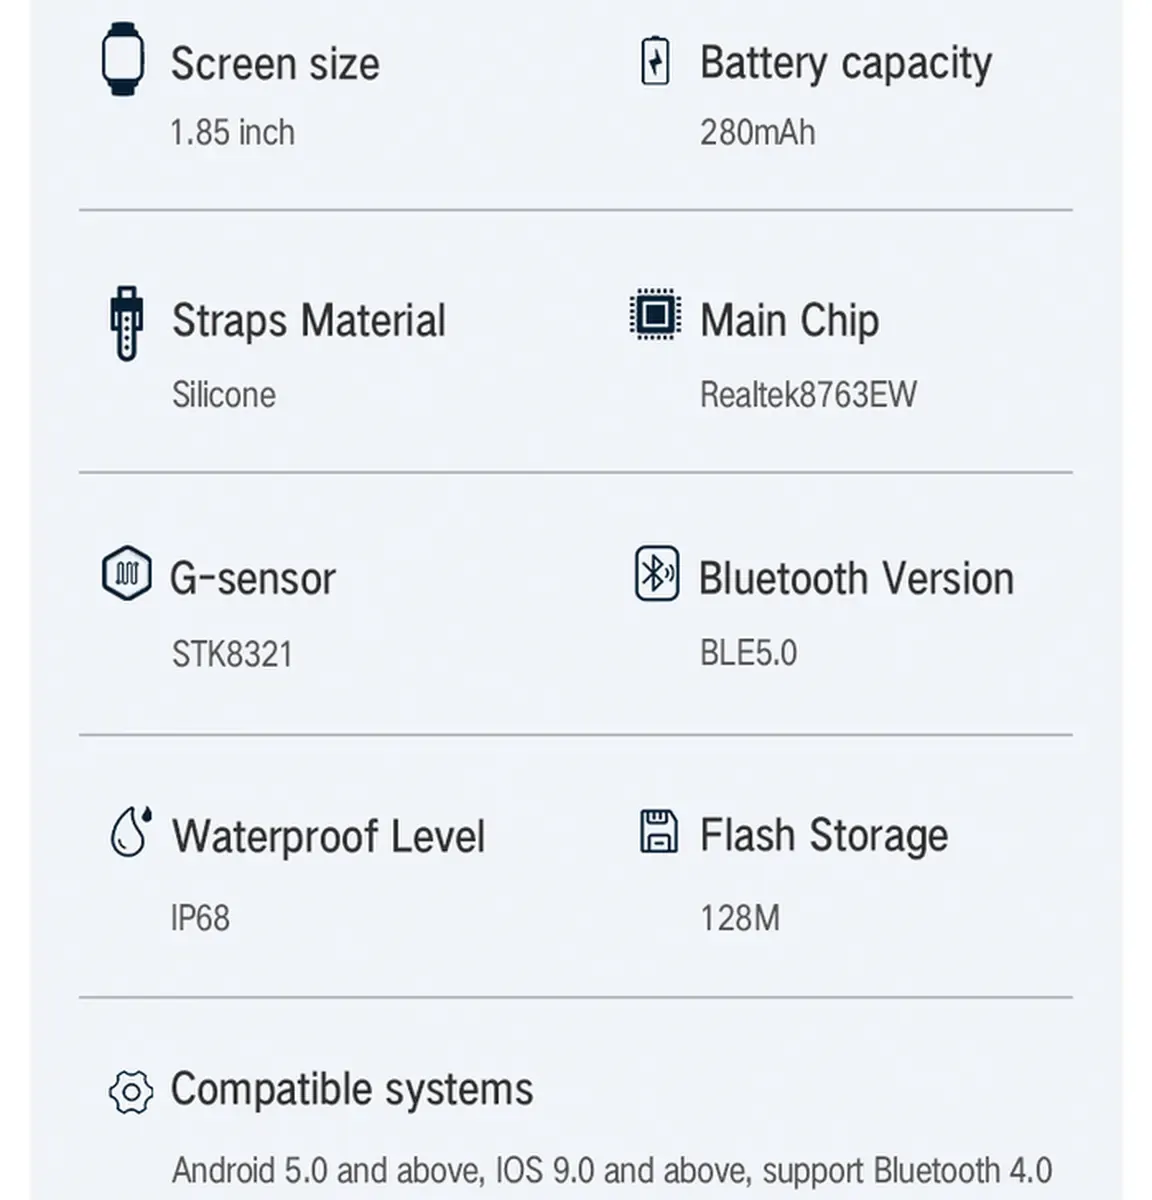Viewport: 1152px width, 1200px height.
Task: Click the Main Chip heading
Action: [x=789, y=321]
